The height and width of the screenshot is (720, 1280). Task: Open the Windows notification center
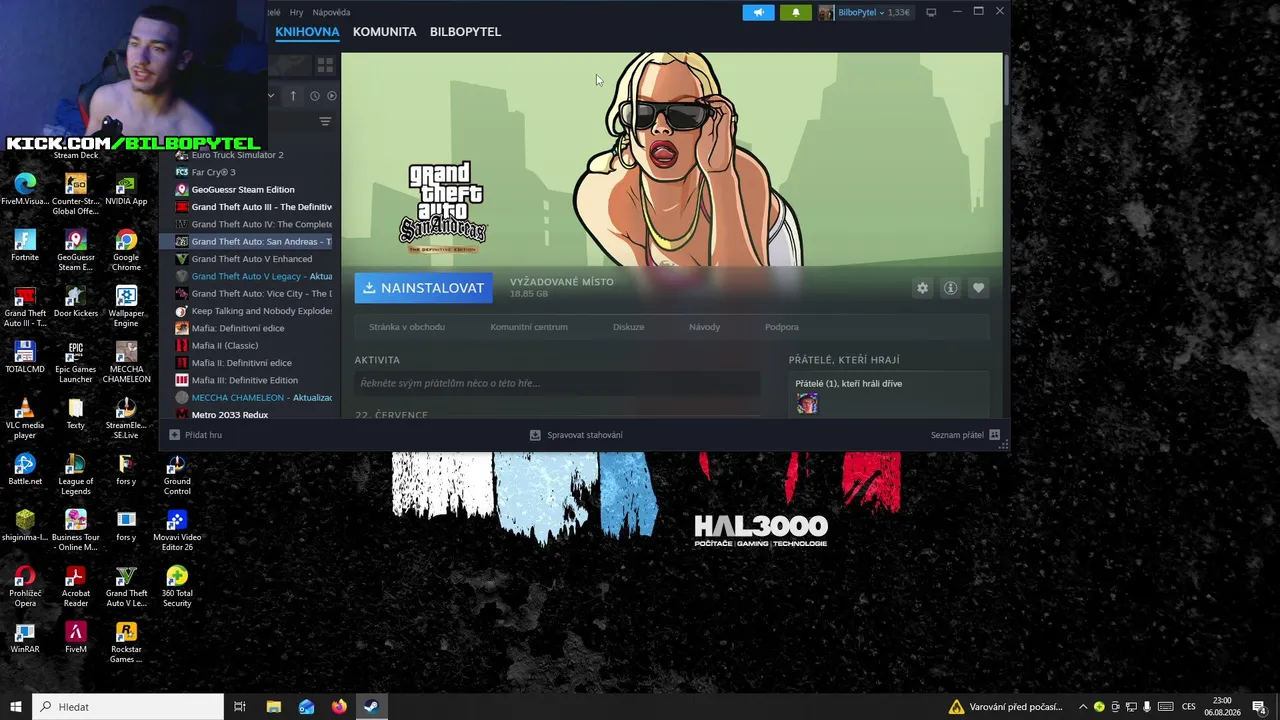click(x=1259, y=707)
